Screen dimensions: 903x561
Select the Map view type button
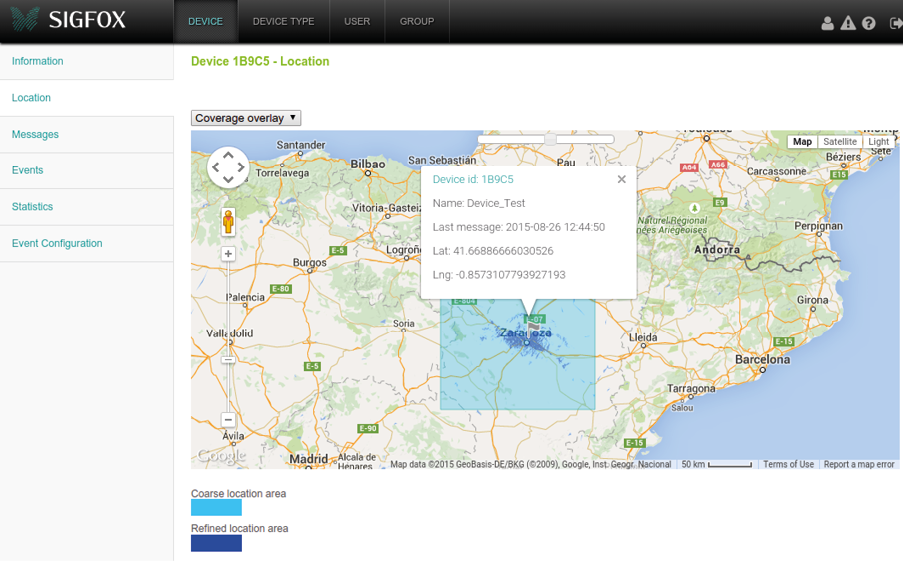[x=802, y=142]
